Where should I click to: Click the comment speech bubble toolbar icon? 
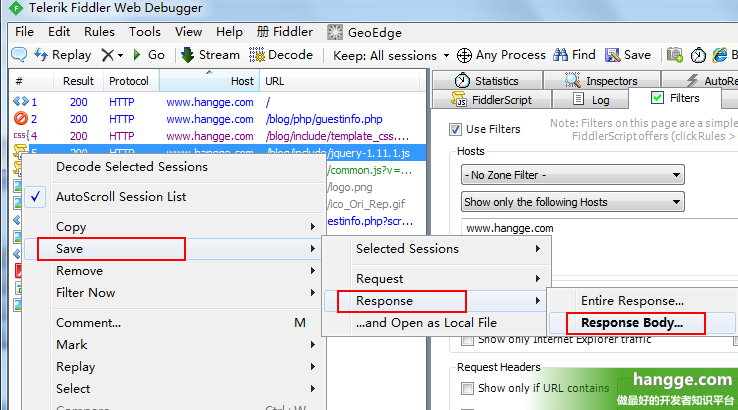tap(19, 55)
